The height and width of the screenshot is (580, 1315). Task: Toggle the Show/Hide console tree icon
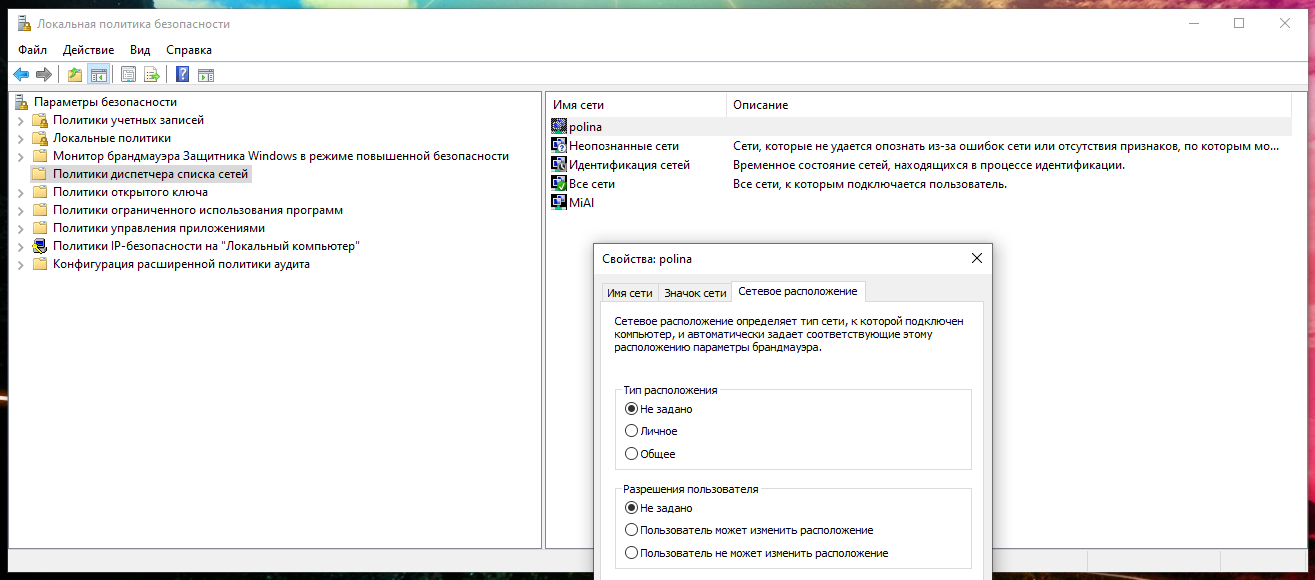[98, 74]
